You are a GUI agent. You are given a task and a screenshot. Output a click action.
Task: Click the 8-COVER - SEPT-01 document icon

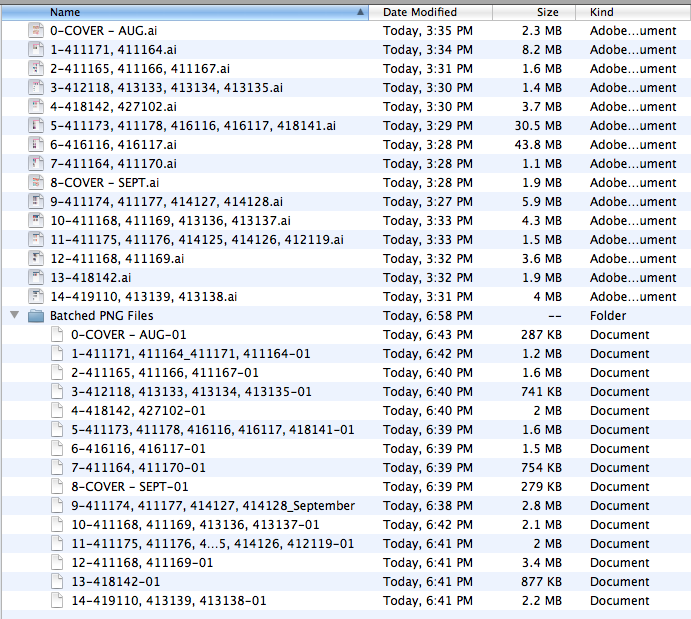57,486
